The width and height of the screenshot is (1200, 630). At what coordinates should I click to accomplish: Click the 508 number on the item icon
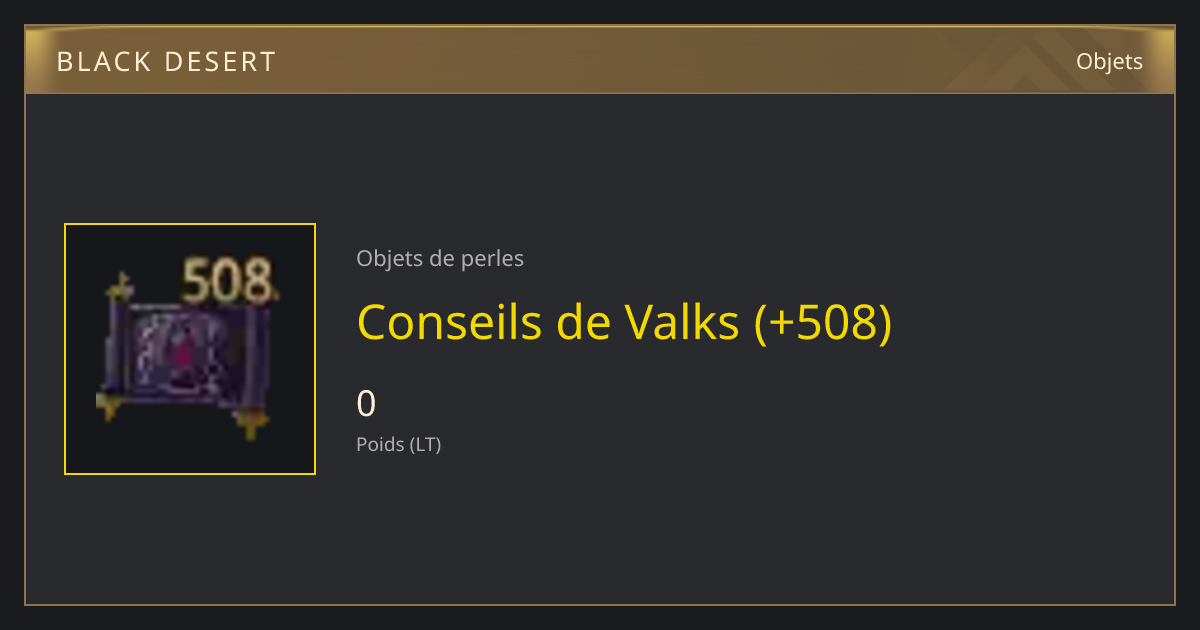[x=229, y=281]
